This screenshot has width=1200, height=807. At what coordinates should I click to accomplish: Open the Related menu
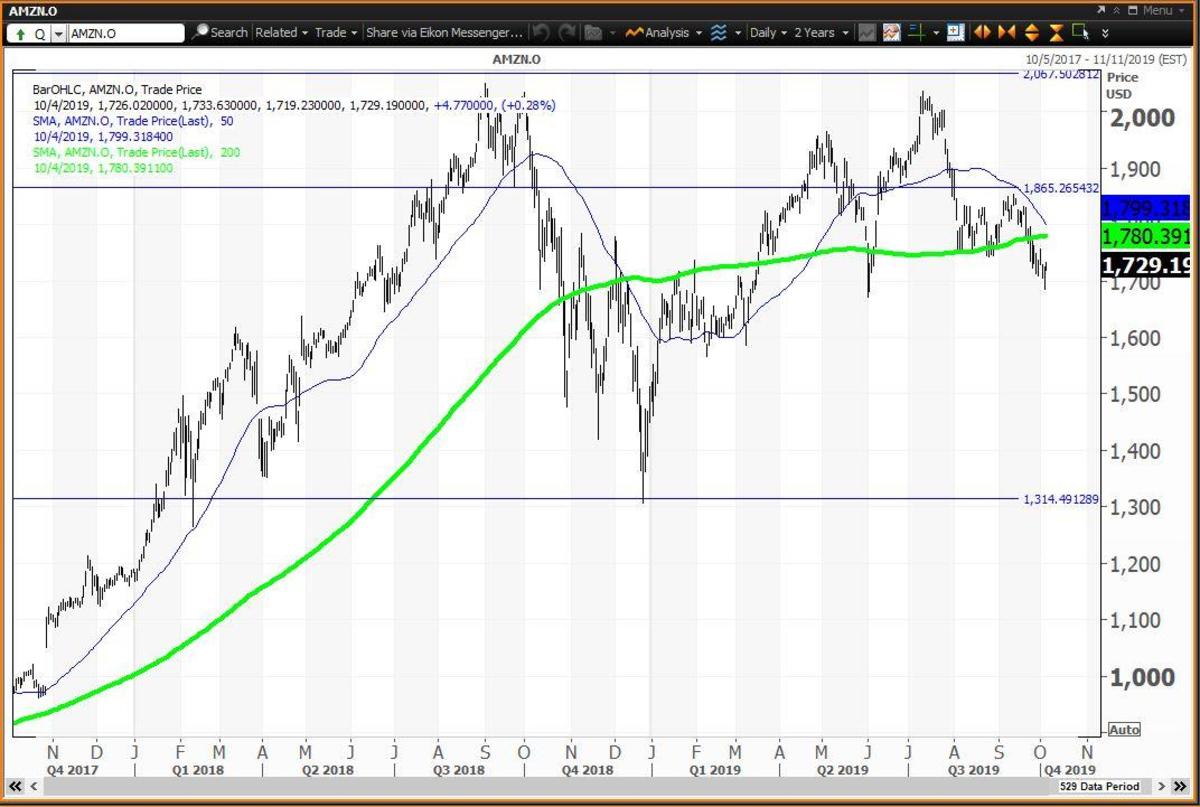[x=281, y=32]
